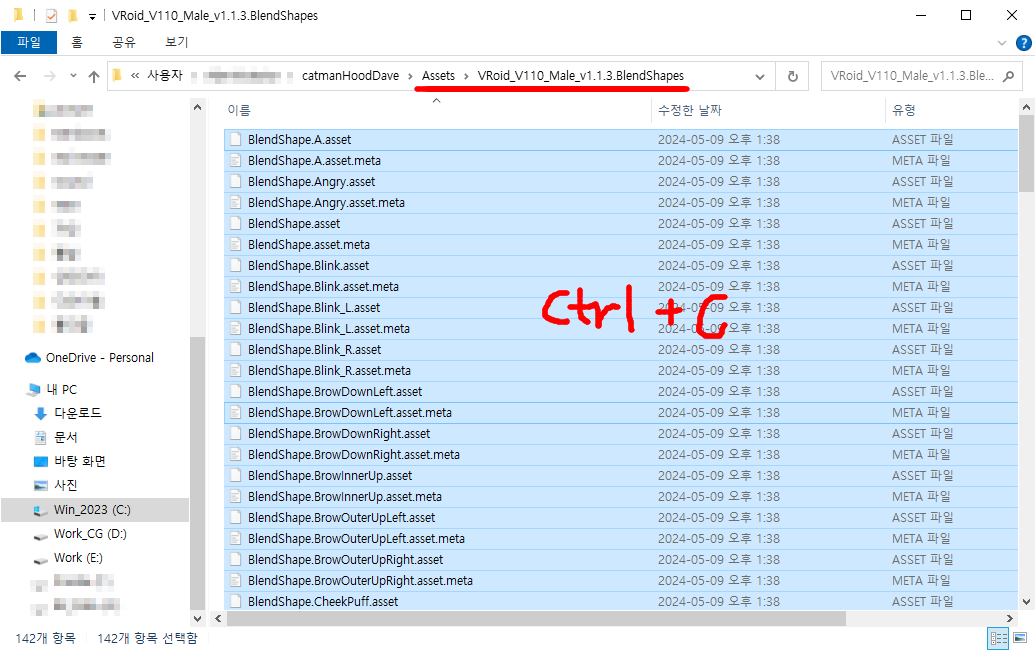The width and height of the screenshot is (1036, 651).
Task: Click the New folder quick access icon
Action: pyautogui.click(x=72, y=15)
